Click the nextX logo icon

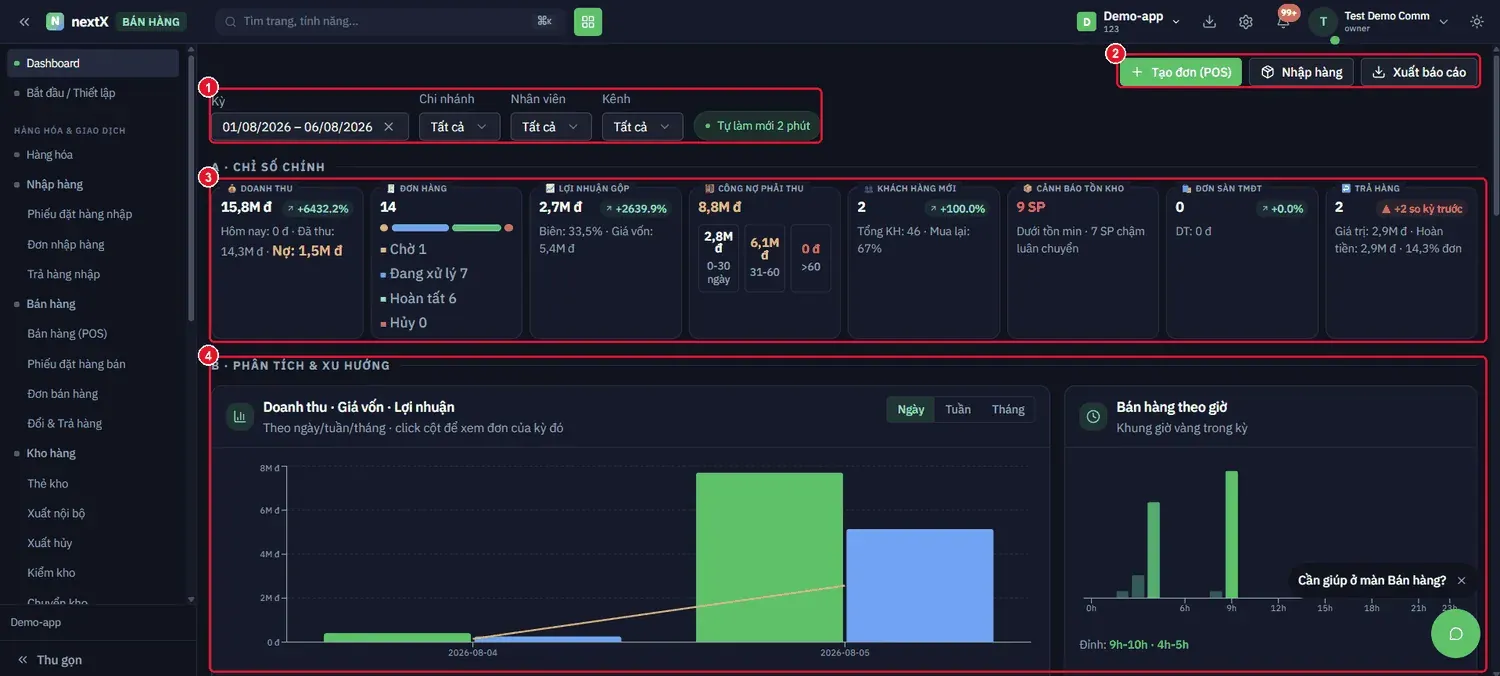(55, 21)
